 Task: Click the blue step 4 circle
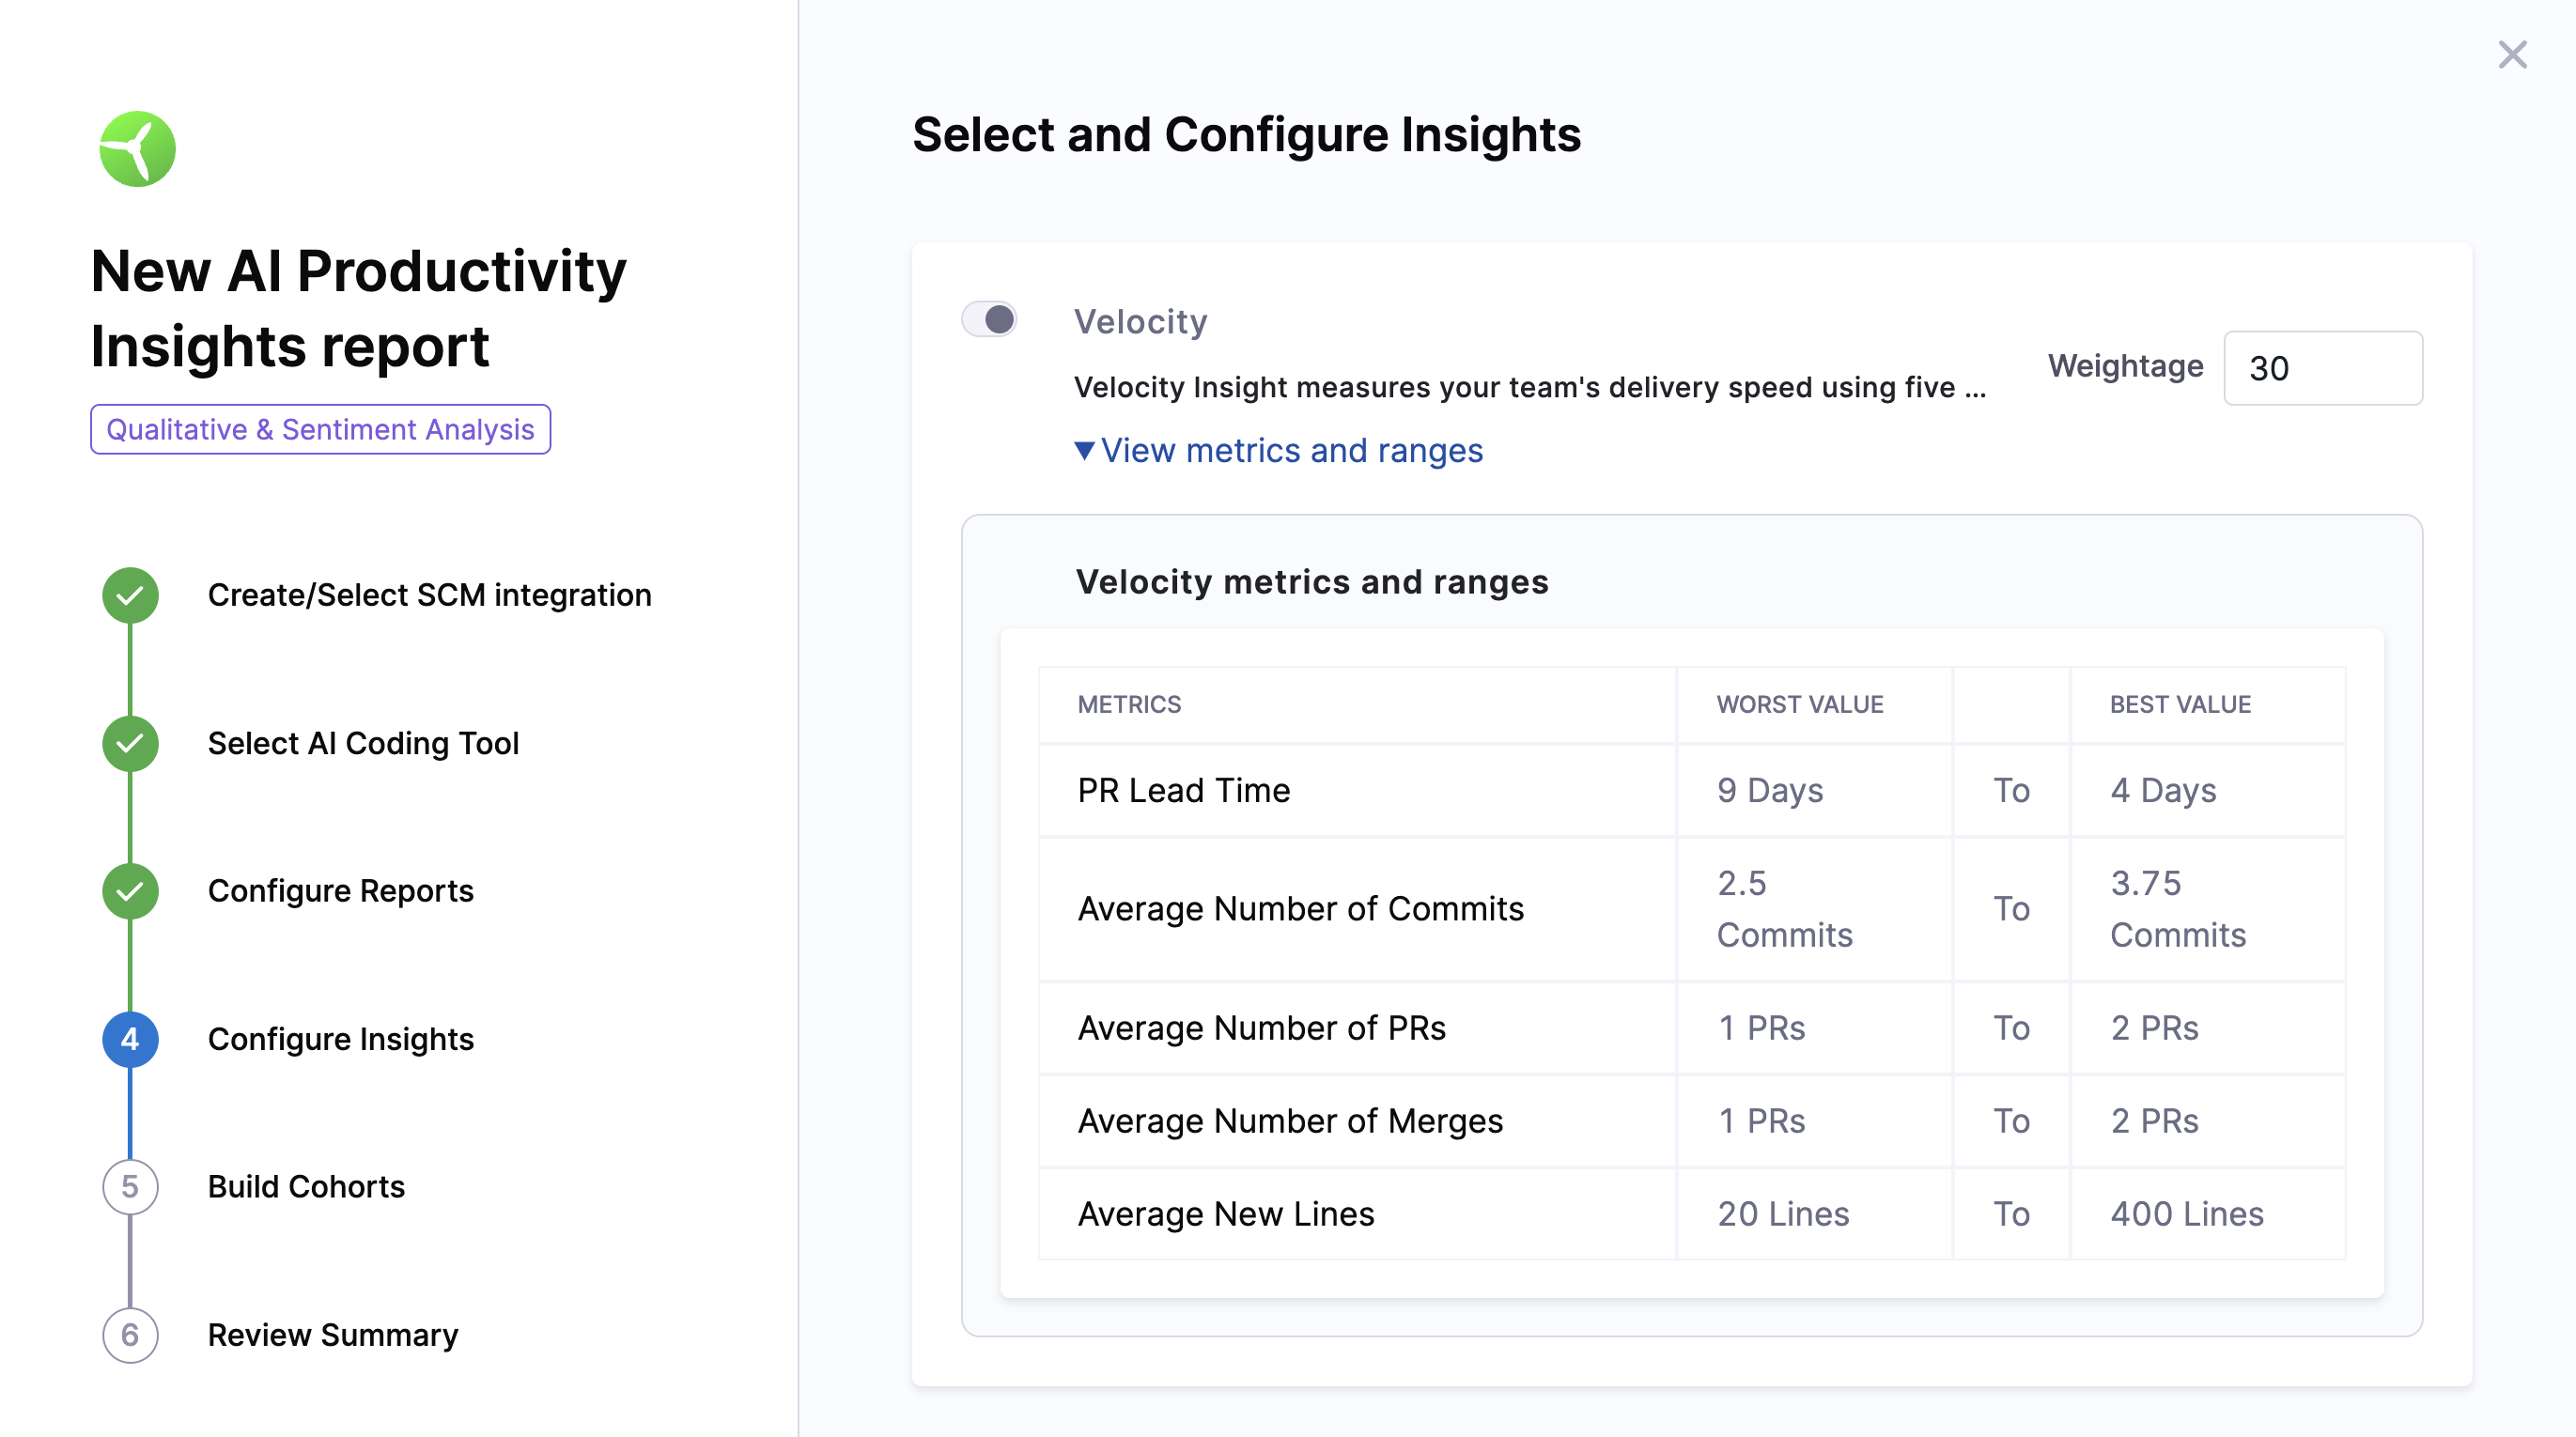click(x=130, y=1039)
